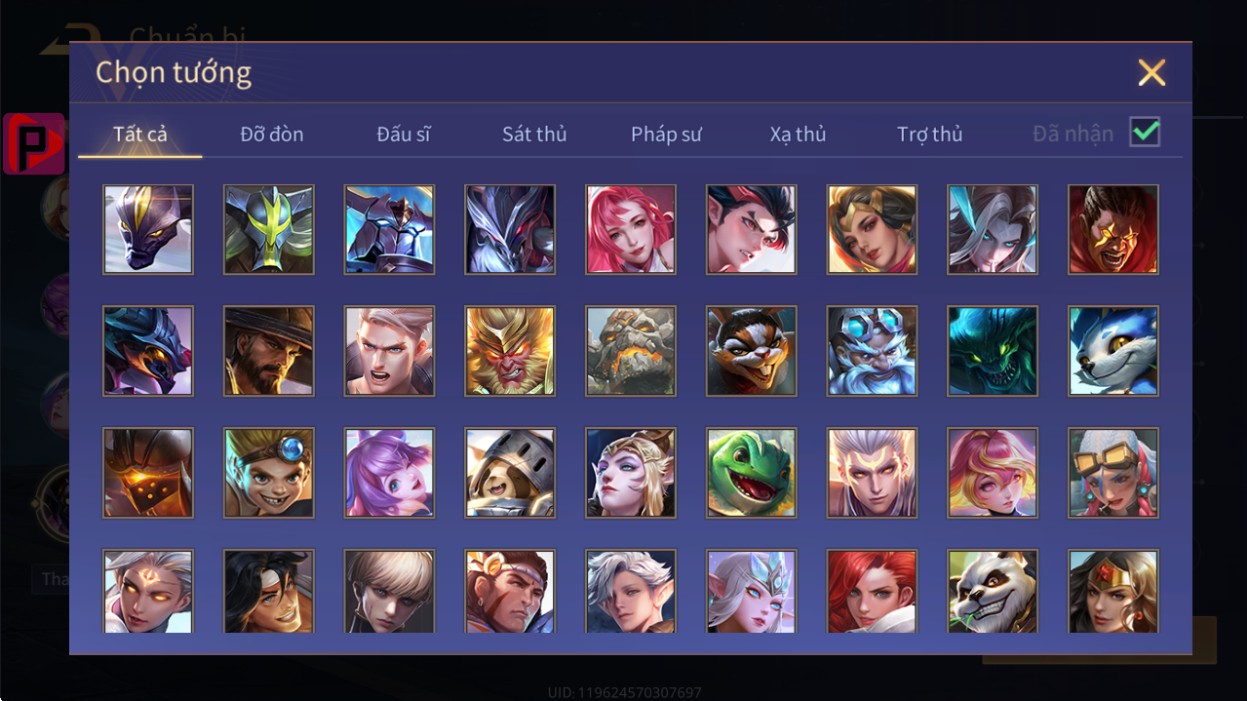Show the Trợ thủ hero category
Viewport: 1247px width, 701px height.
coord(930,134)
